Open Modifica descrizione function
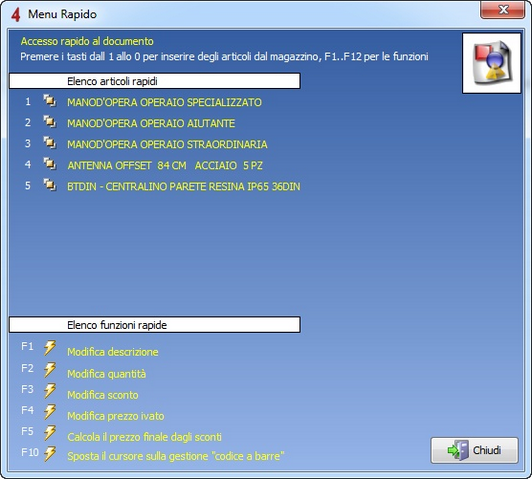The width and height of the screenshot is (532, 479). pyautogui.click(x=113, y=352)
